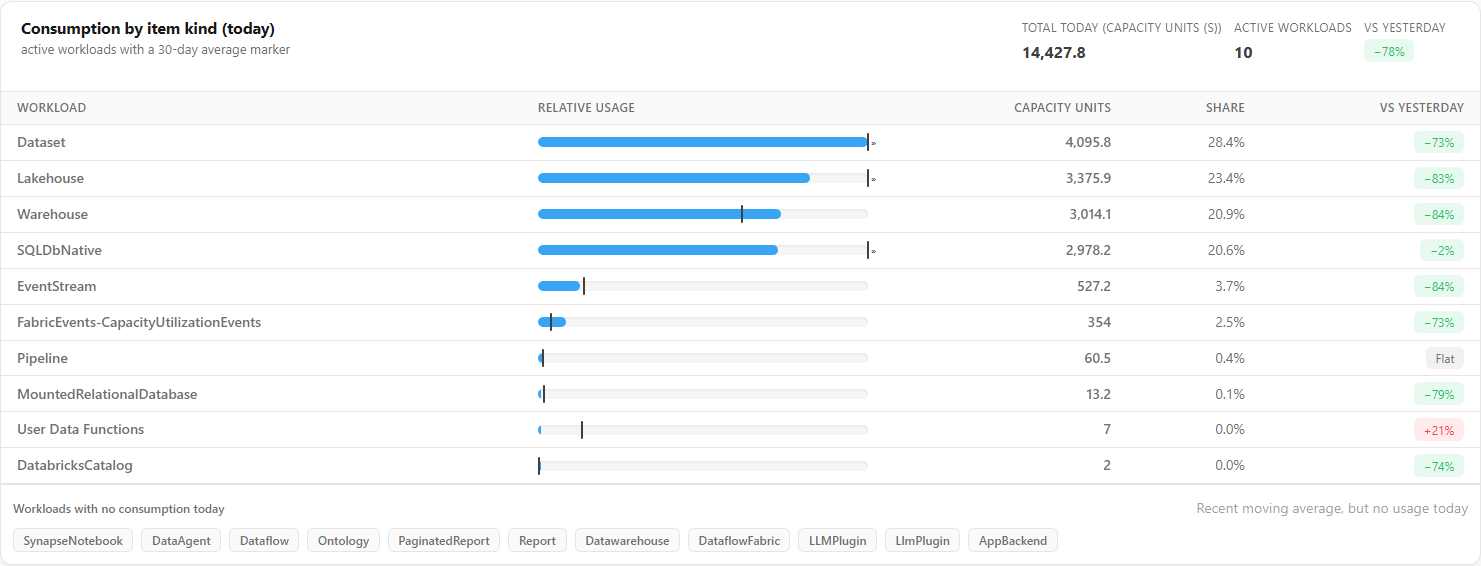Click the Flat badge in Pipeline row
1481x566 pixels.
tap(1445, 358)
